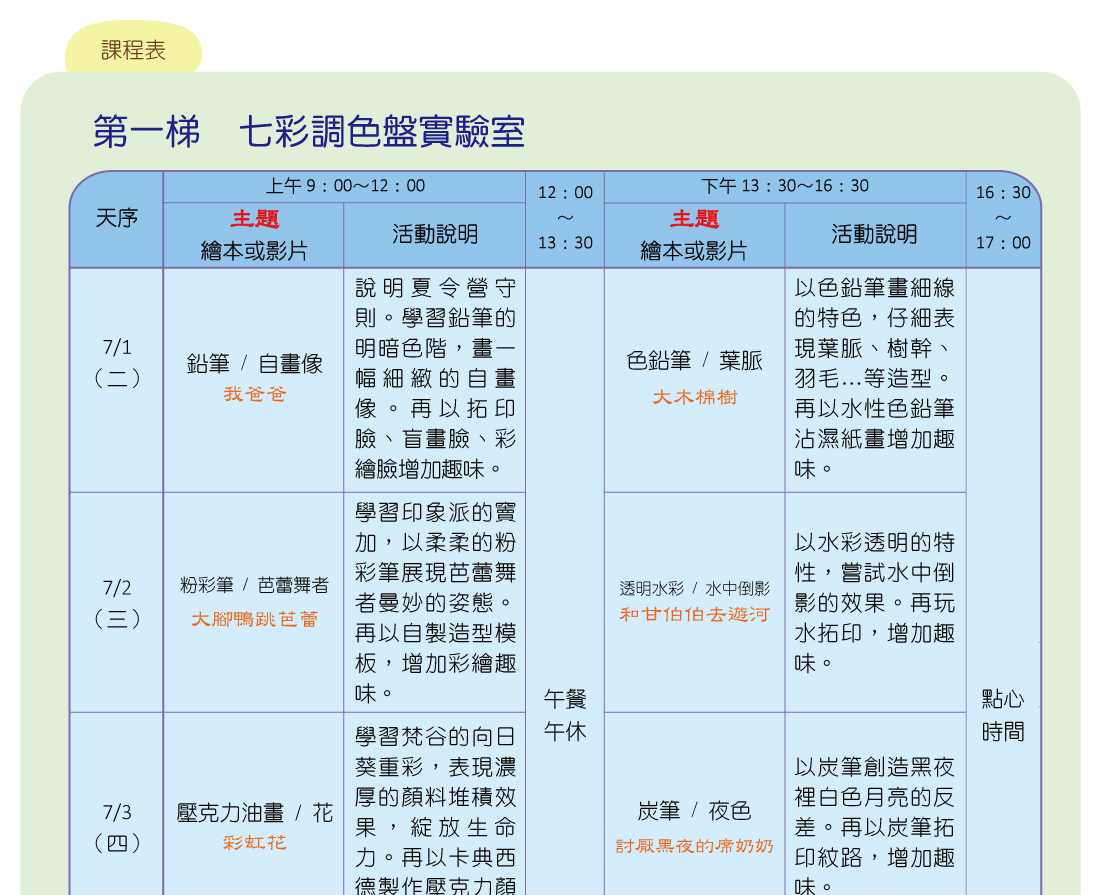Select the 下午 13:30~16:30 header cell
Image resolution: width=1100 pixels, height=895 pixels.
[784, 186]
